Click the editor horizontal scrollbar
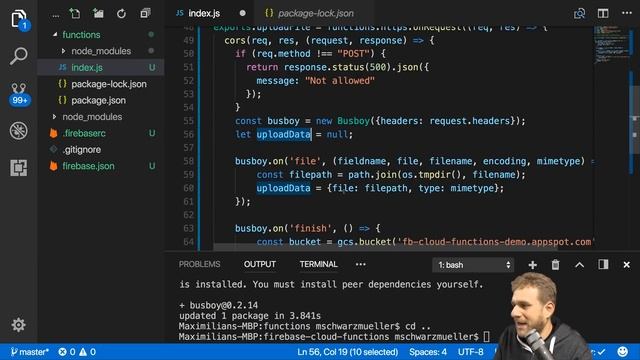Viewport: 640px width, 360px height. point(385,248)
